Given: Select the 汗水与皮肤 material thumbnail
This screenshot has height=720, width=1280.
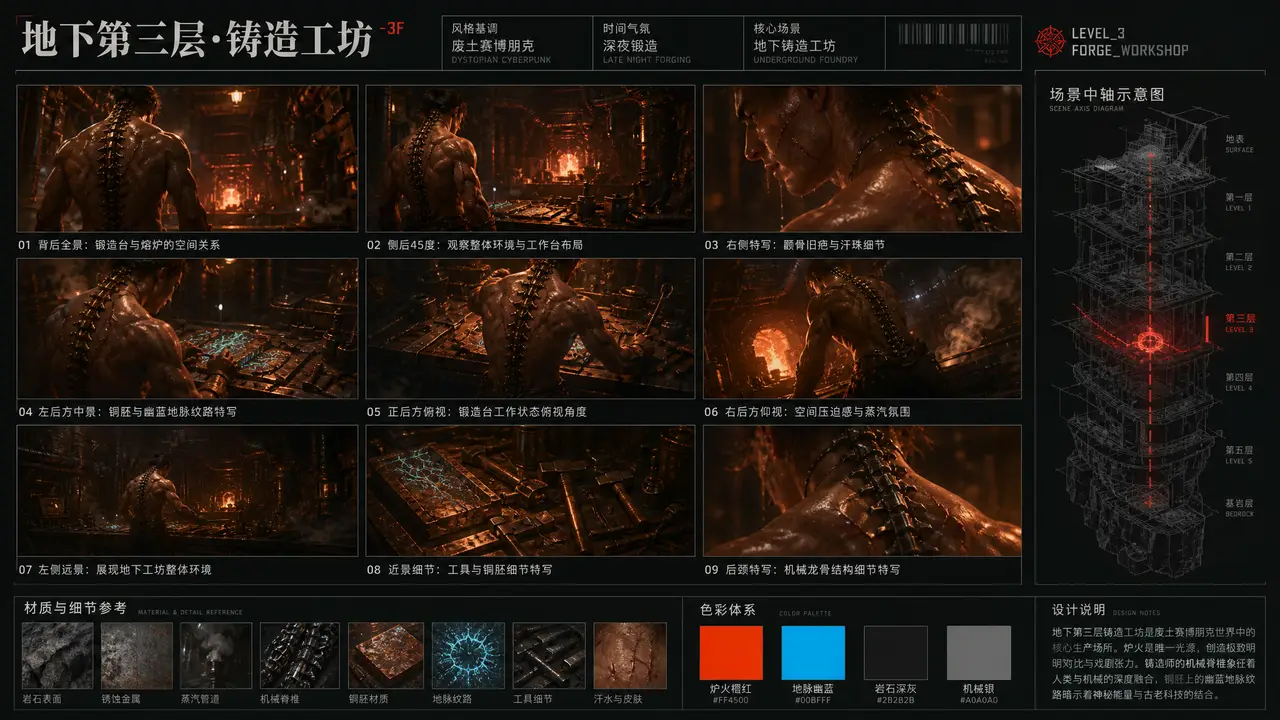Looking at the screenshot, I should point(630,655).
